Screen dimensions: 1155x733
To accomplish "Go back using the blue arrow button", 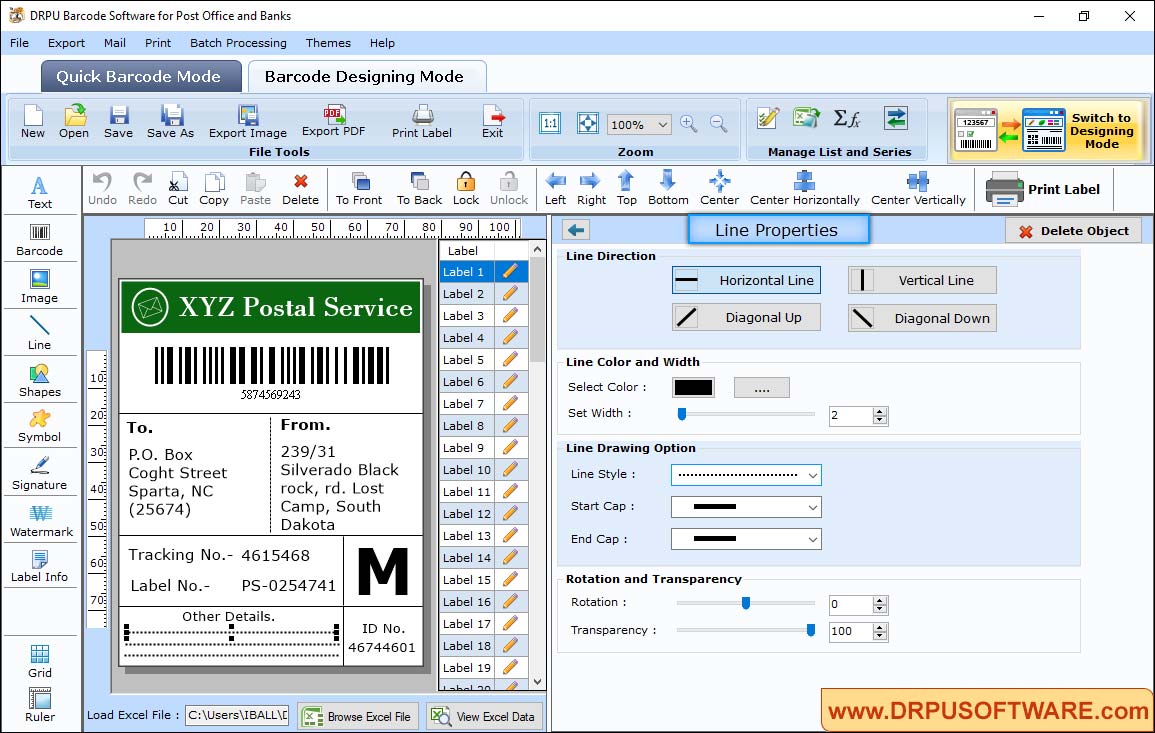I will tap(576, 231).
